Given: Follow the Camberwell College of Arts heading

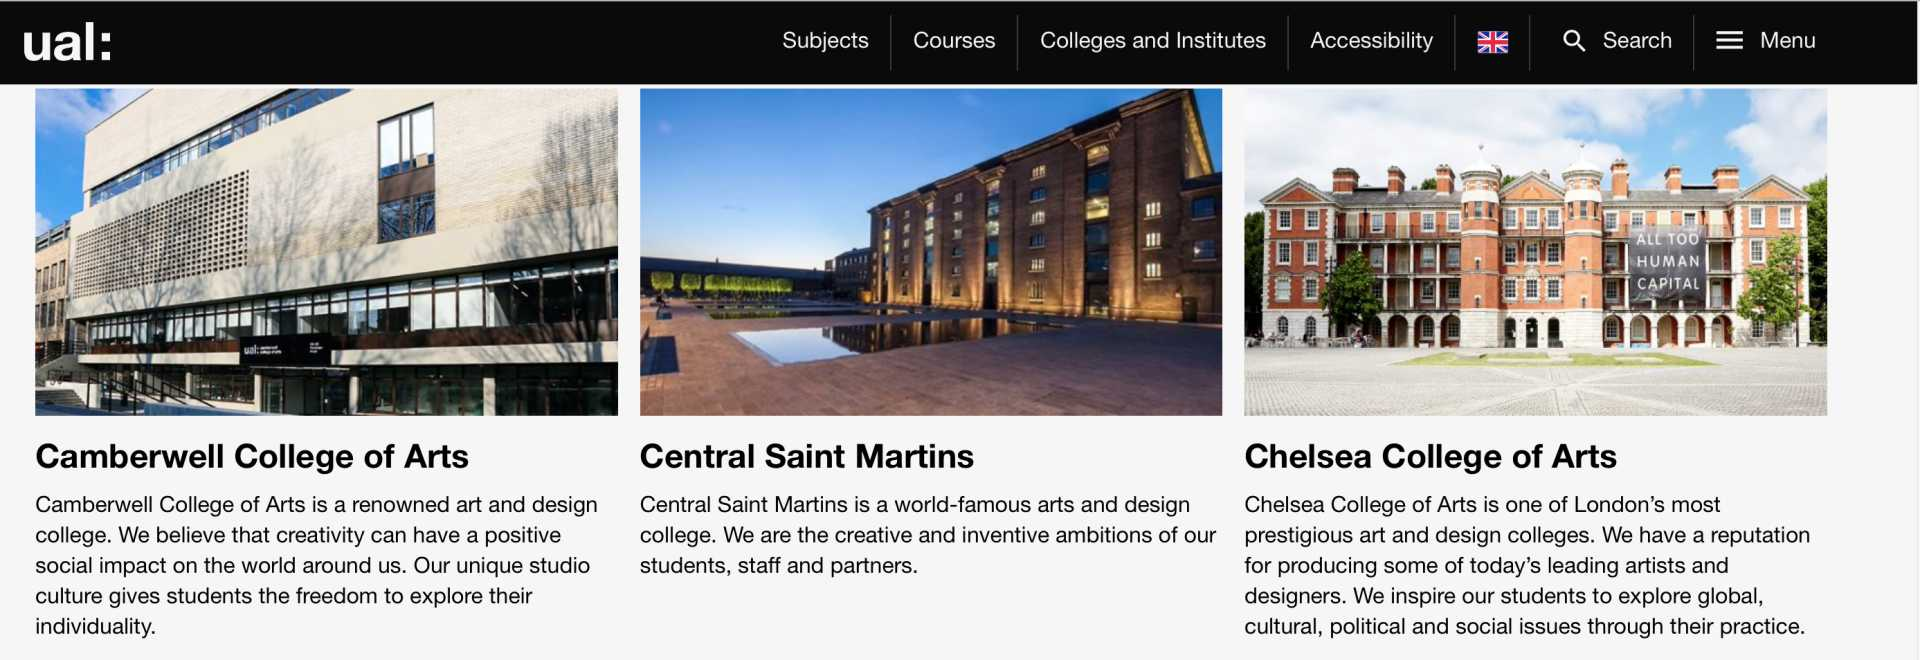Looking at the screenshot, I should 252,457.
